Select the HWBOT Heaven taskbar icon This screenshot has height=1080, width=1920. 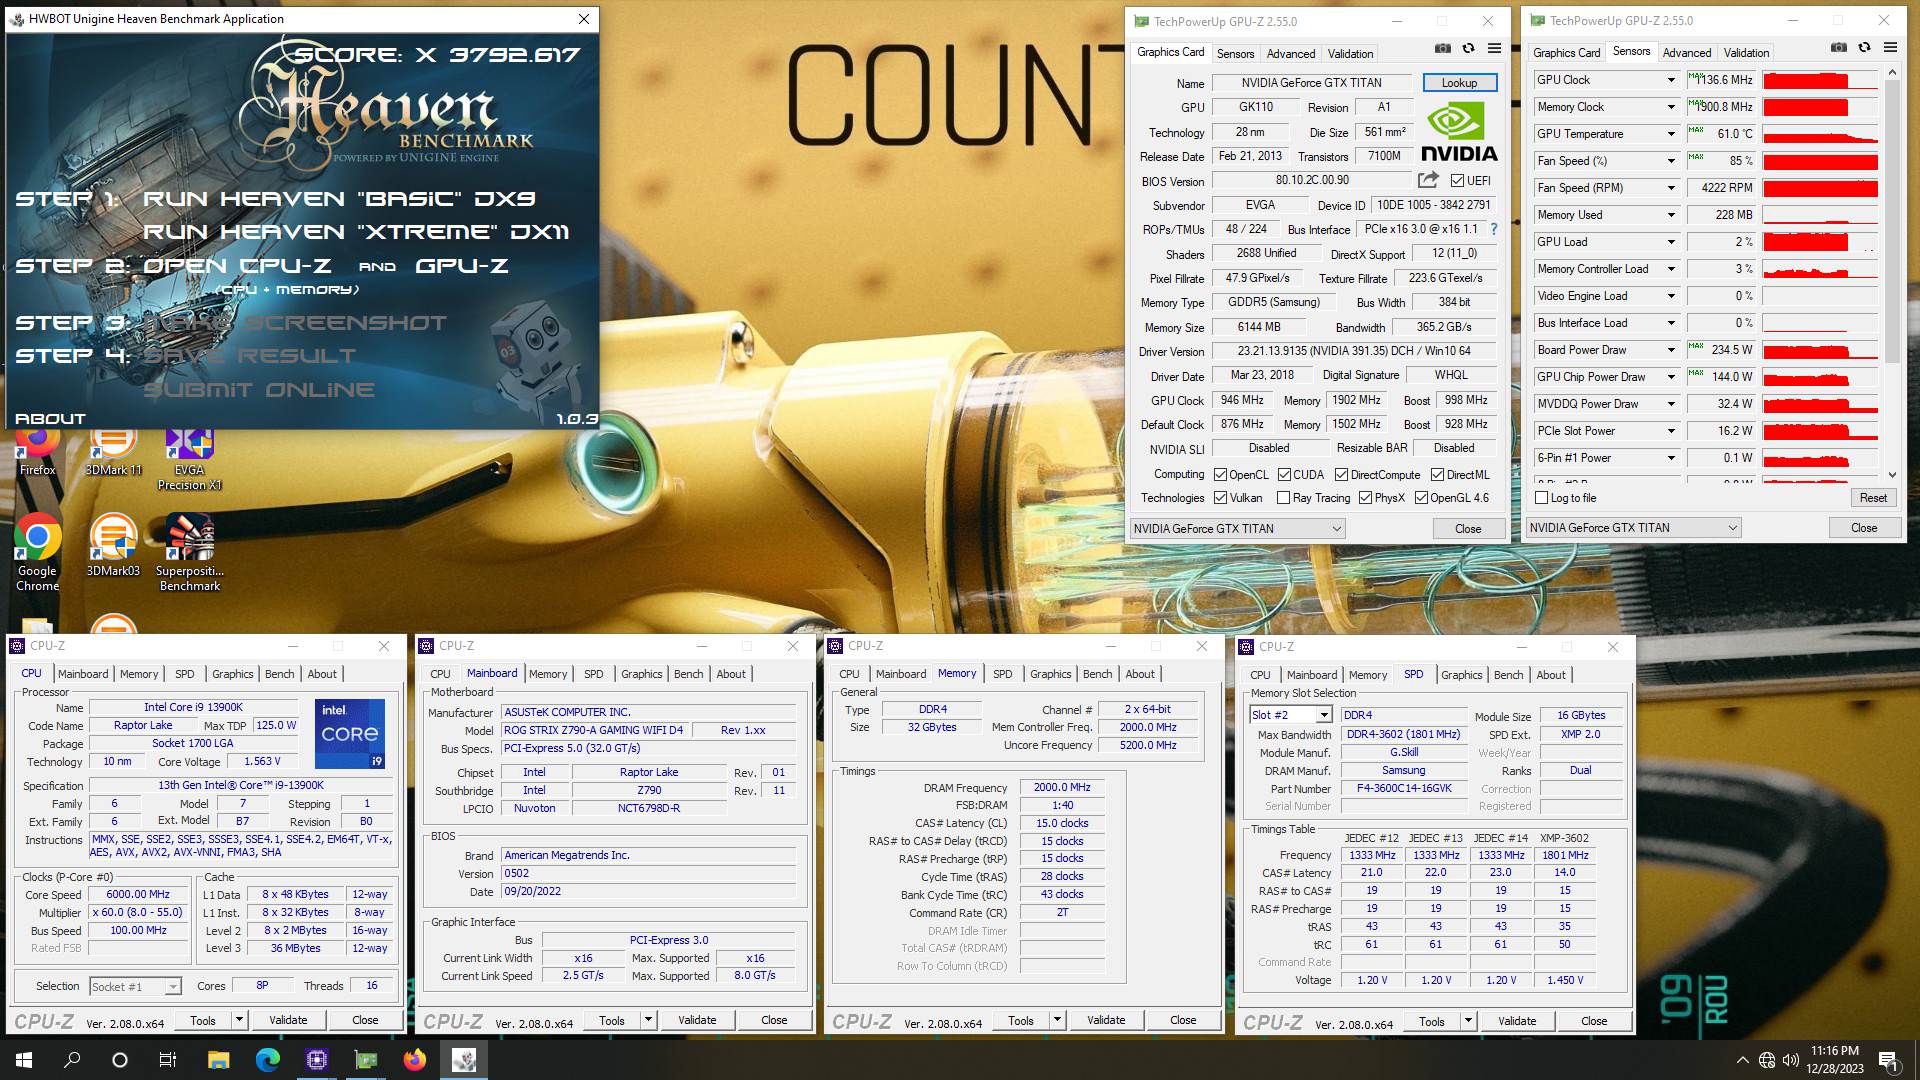(x=463, y=1060)
